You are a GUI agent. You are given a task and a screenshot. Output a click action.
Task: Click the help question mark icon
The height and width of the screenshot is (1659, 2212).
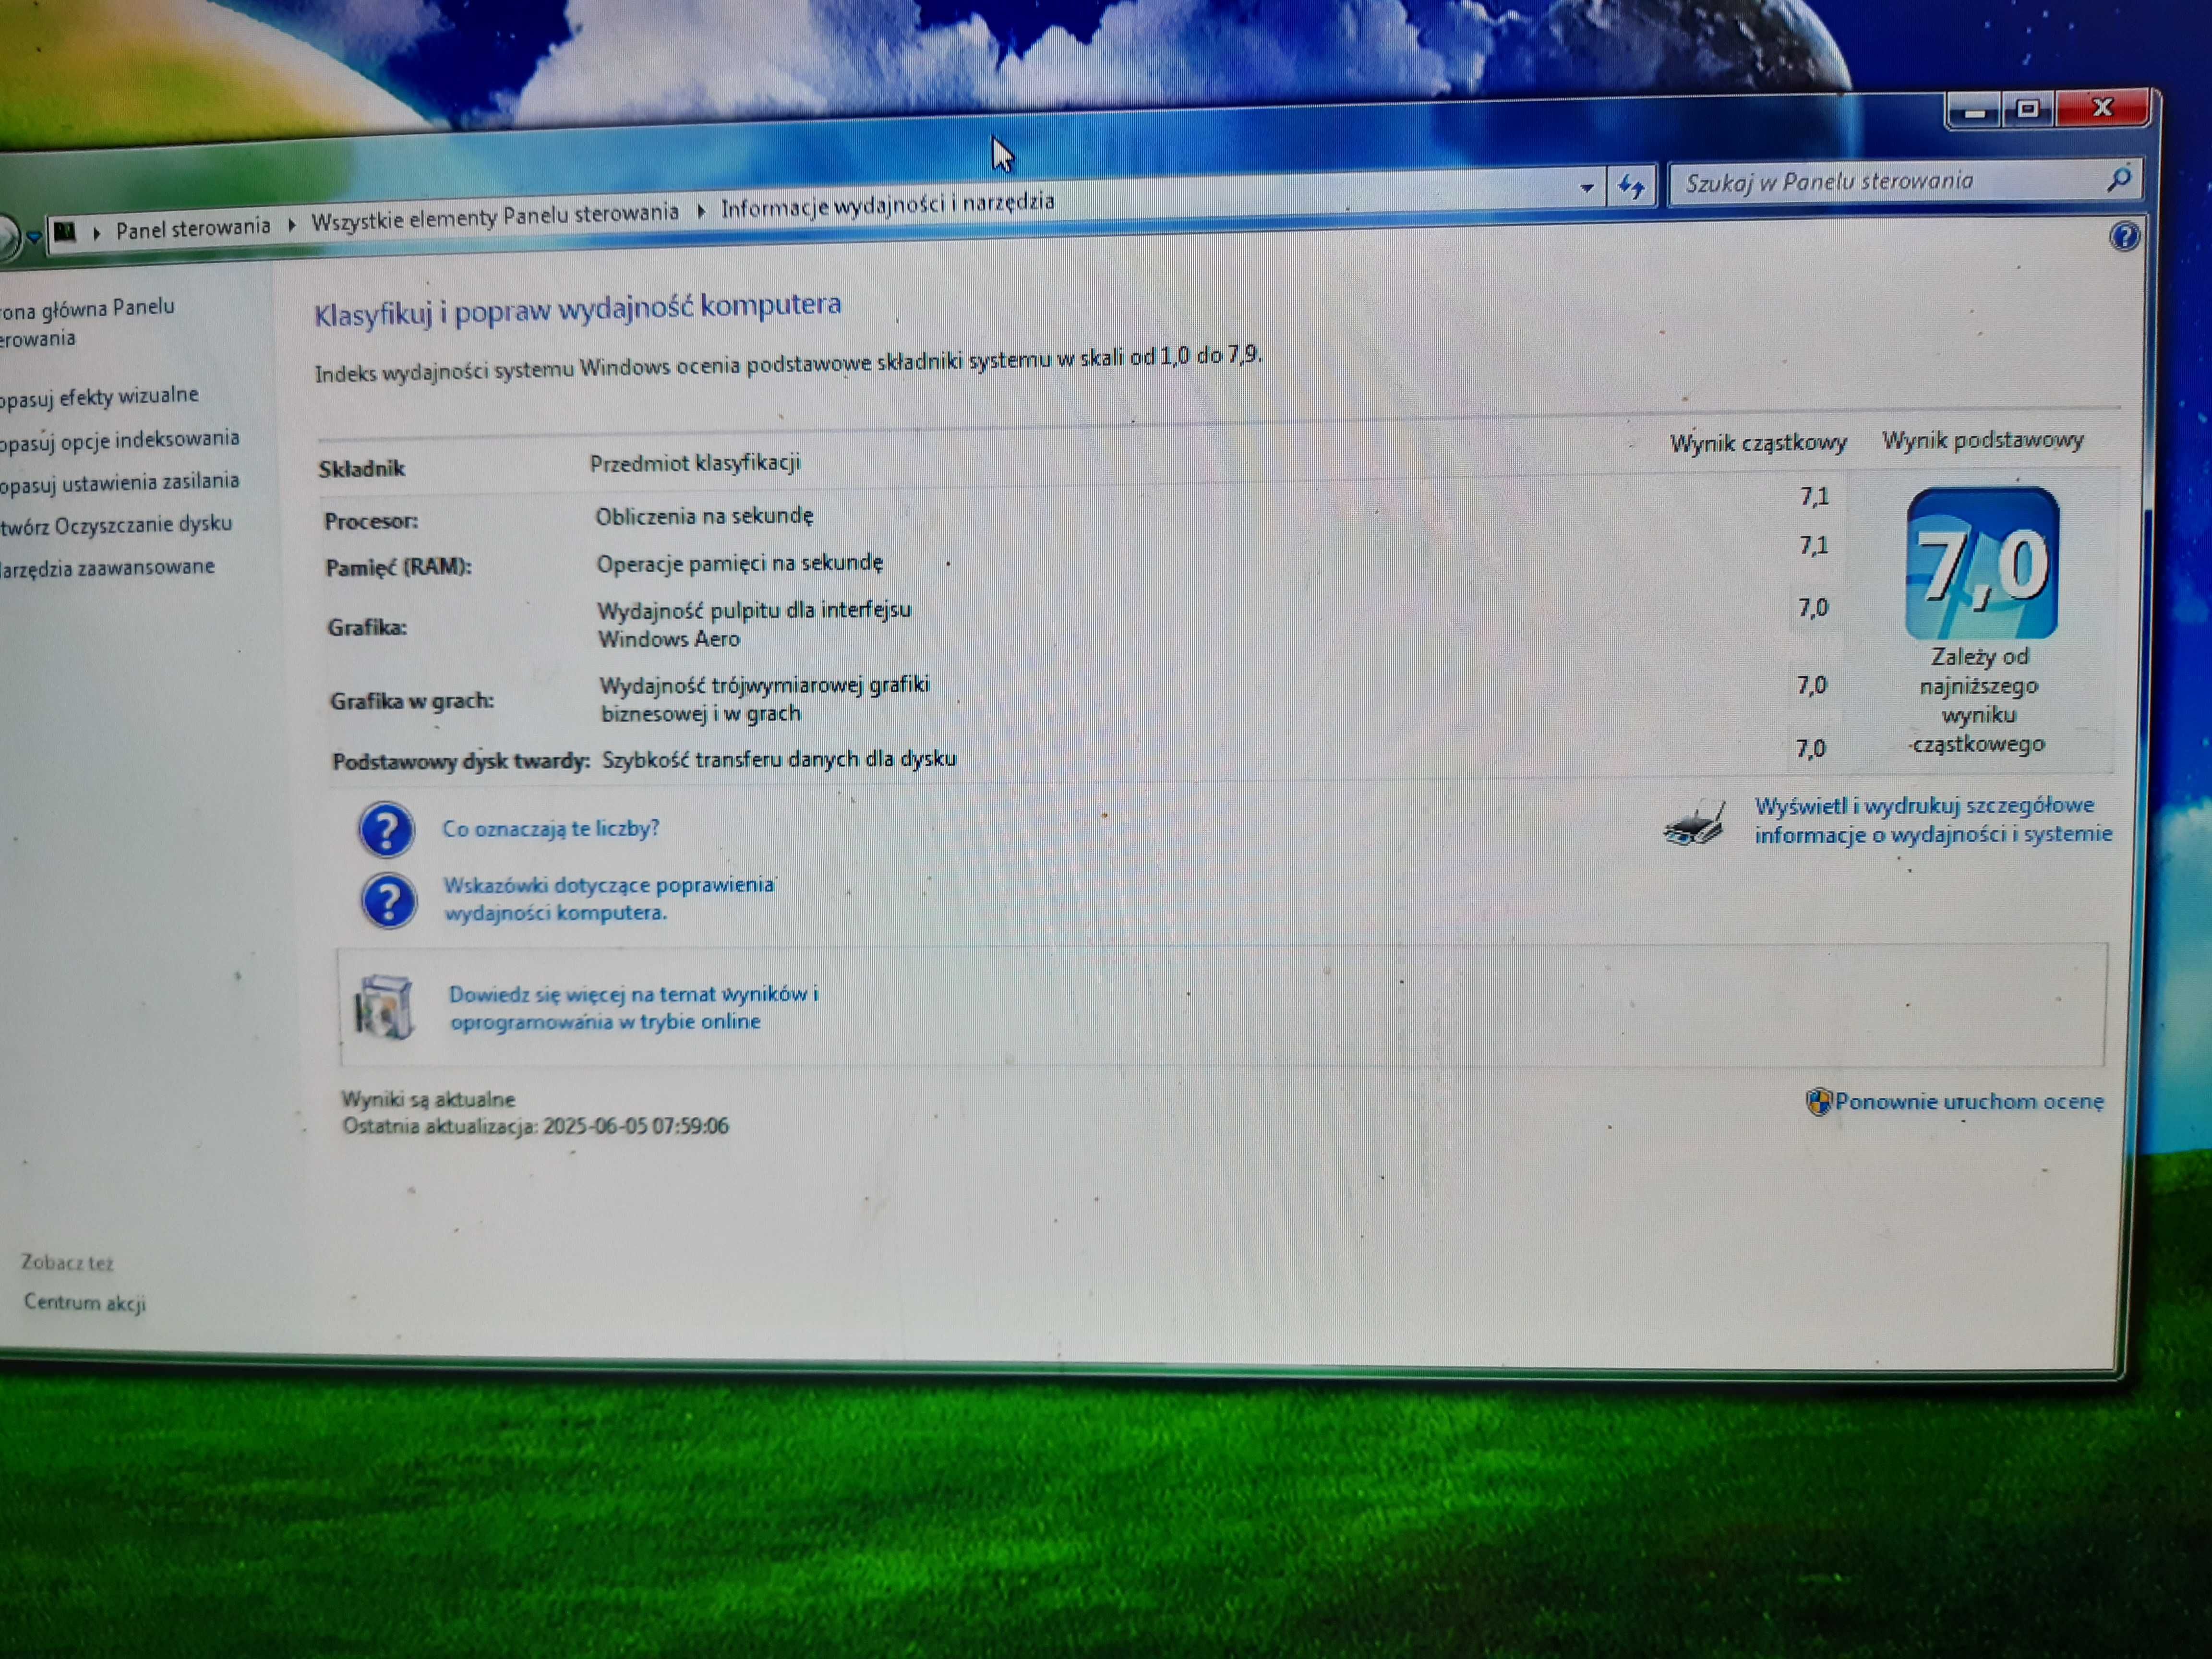(2124, 237)
